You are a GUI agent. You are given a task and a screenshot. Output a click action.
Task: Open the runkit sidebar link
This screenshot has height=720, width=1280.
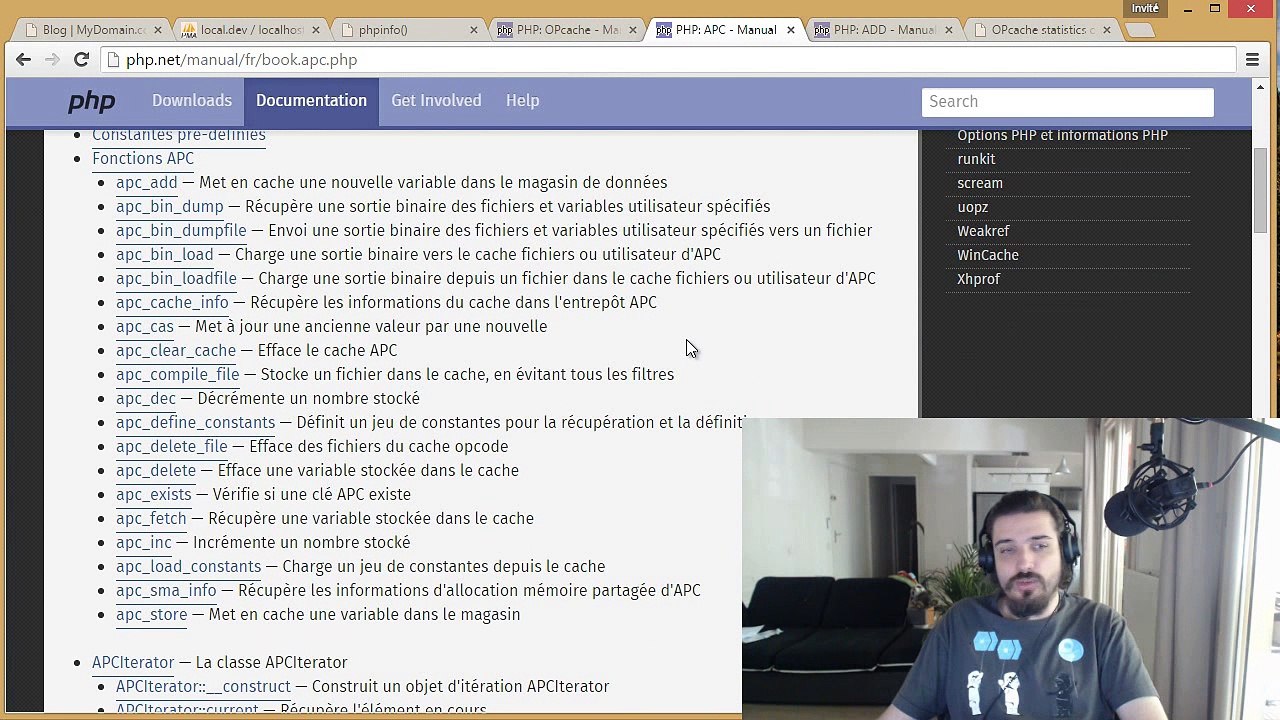(976, 159)
